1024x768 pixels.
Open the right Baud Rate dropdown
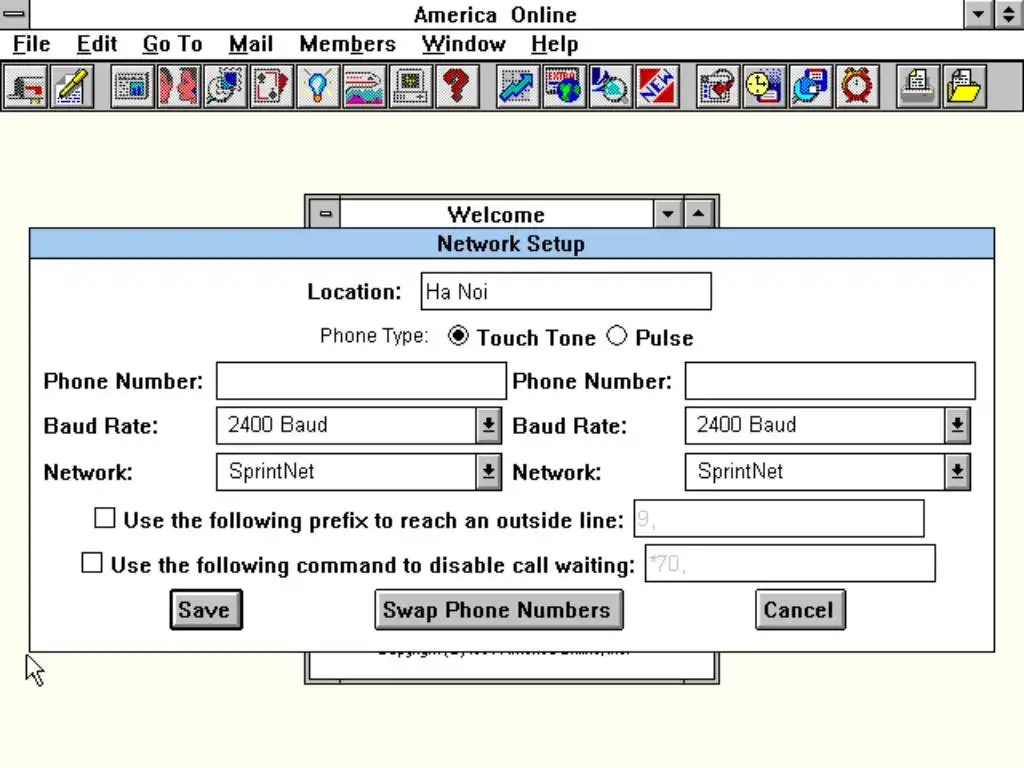click(957, 425)
